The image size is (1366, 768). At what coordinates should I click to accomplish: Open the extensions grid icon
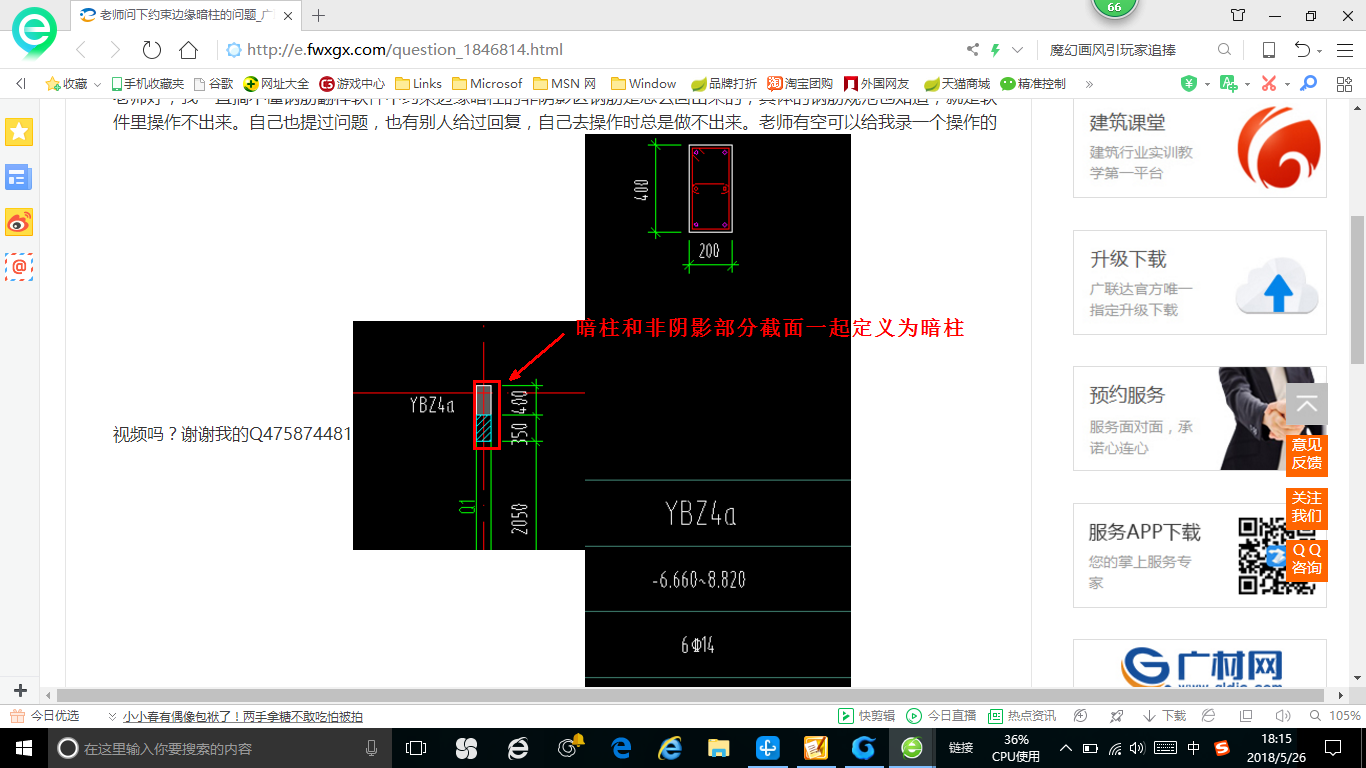pos(1343,84)
